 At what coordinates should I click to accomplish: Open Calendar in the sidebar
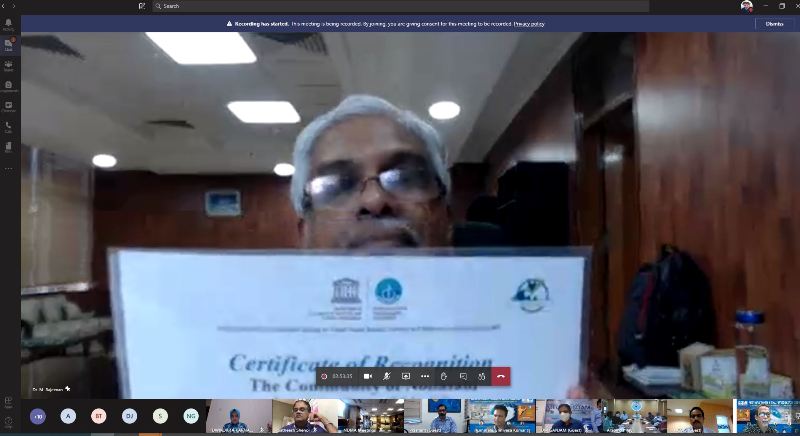pos(9,107)
